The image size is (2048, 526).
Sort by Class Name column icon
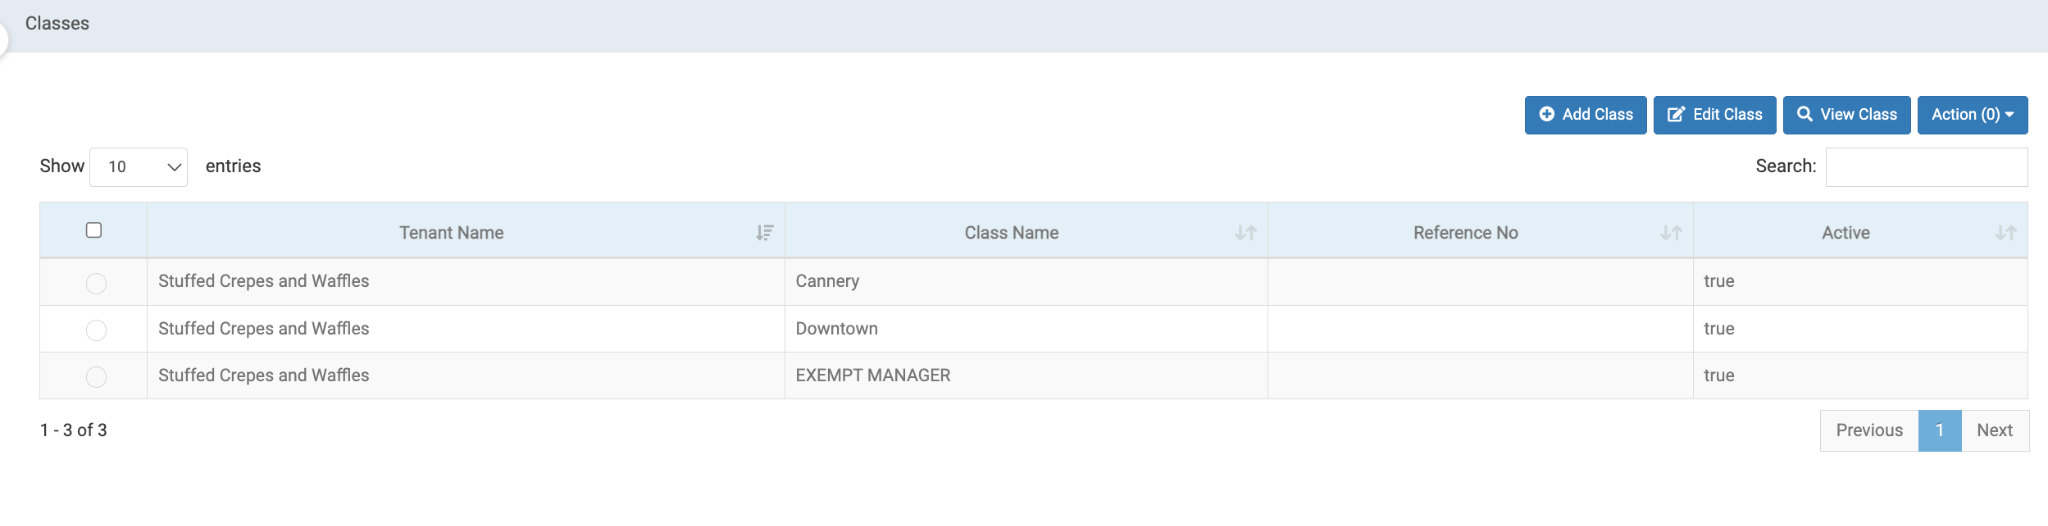(x=1245, y=233)
